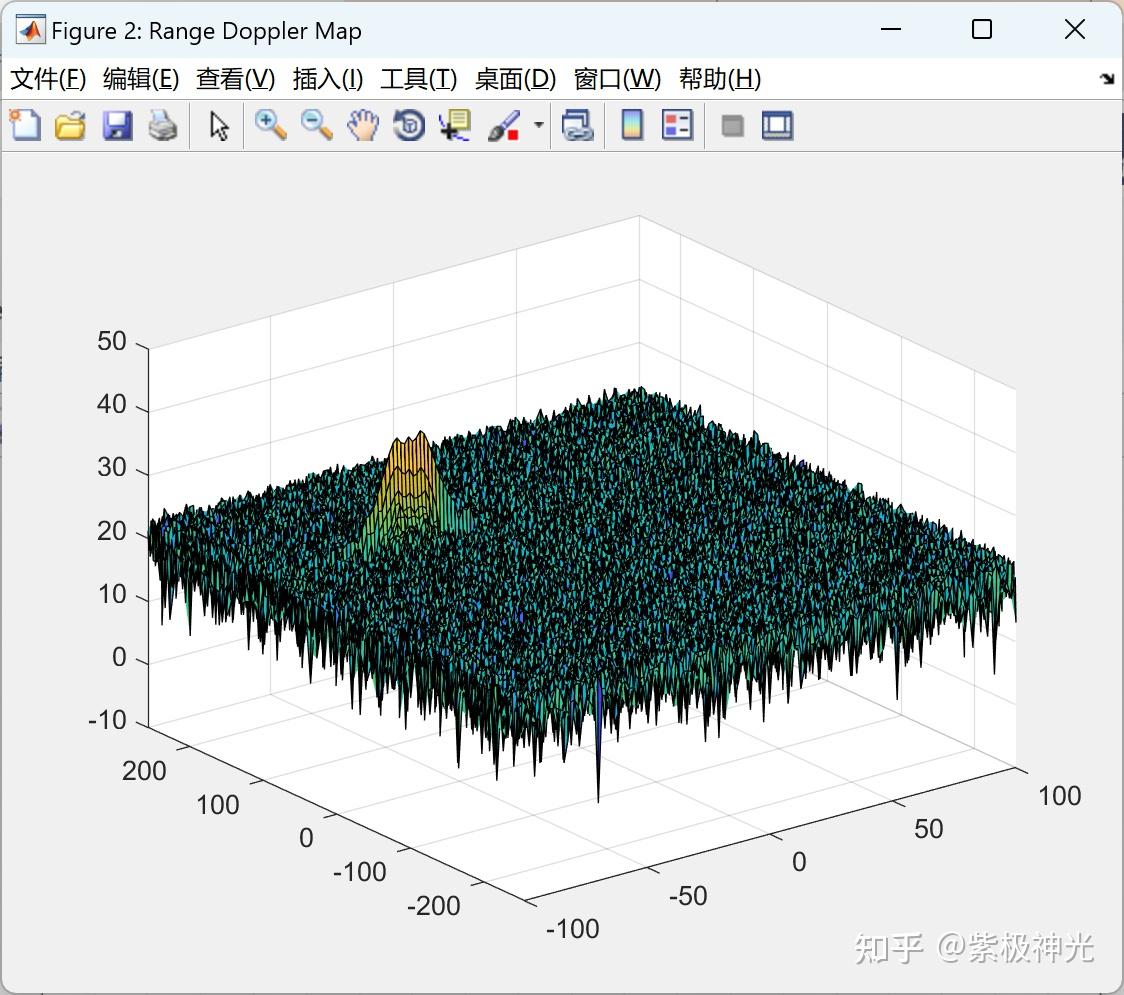This screenshot has height=995, width=1124.
Task: Enable the Pan hand tool
Action: coord(363,125)
